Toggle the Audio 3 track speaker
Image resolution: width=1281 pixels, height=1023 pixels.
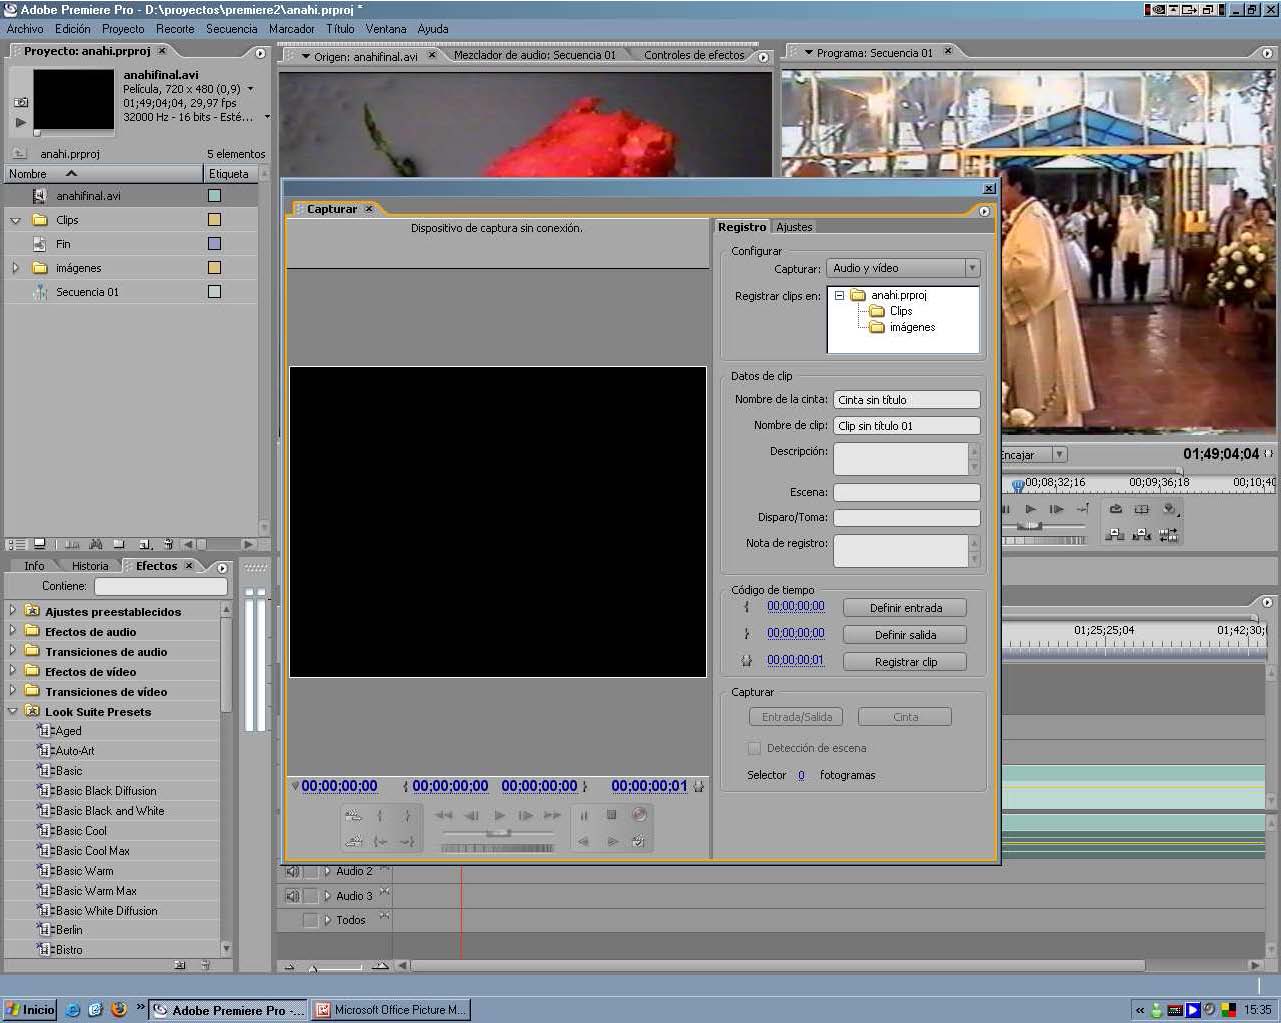coord(293,896)
